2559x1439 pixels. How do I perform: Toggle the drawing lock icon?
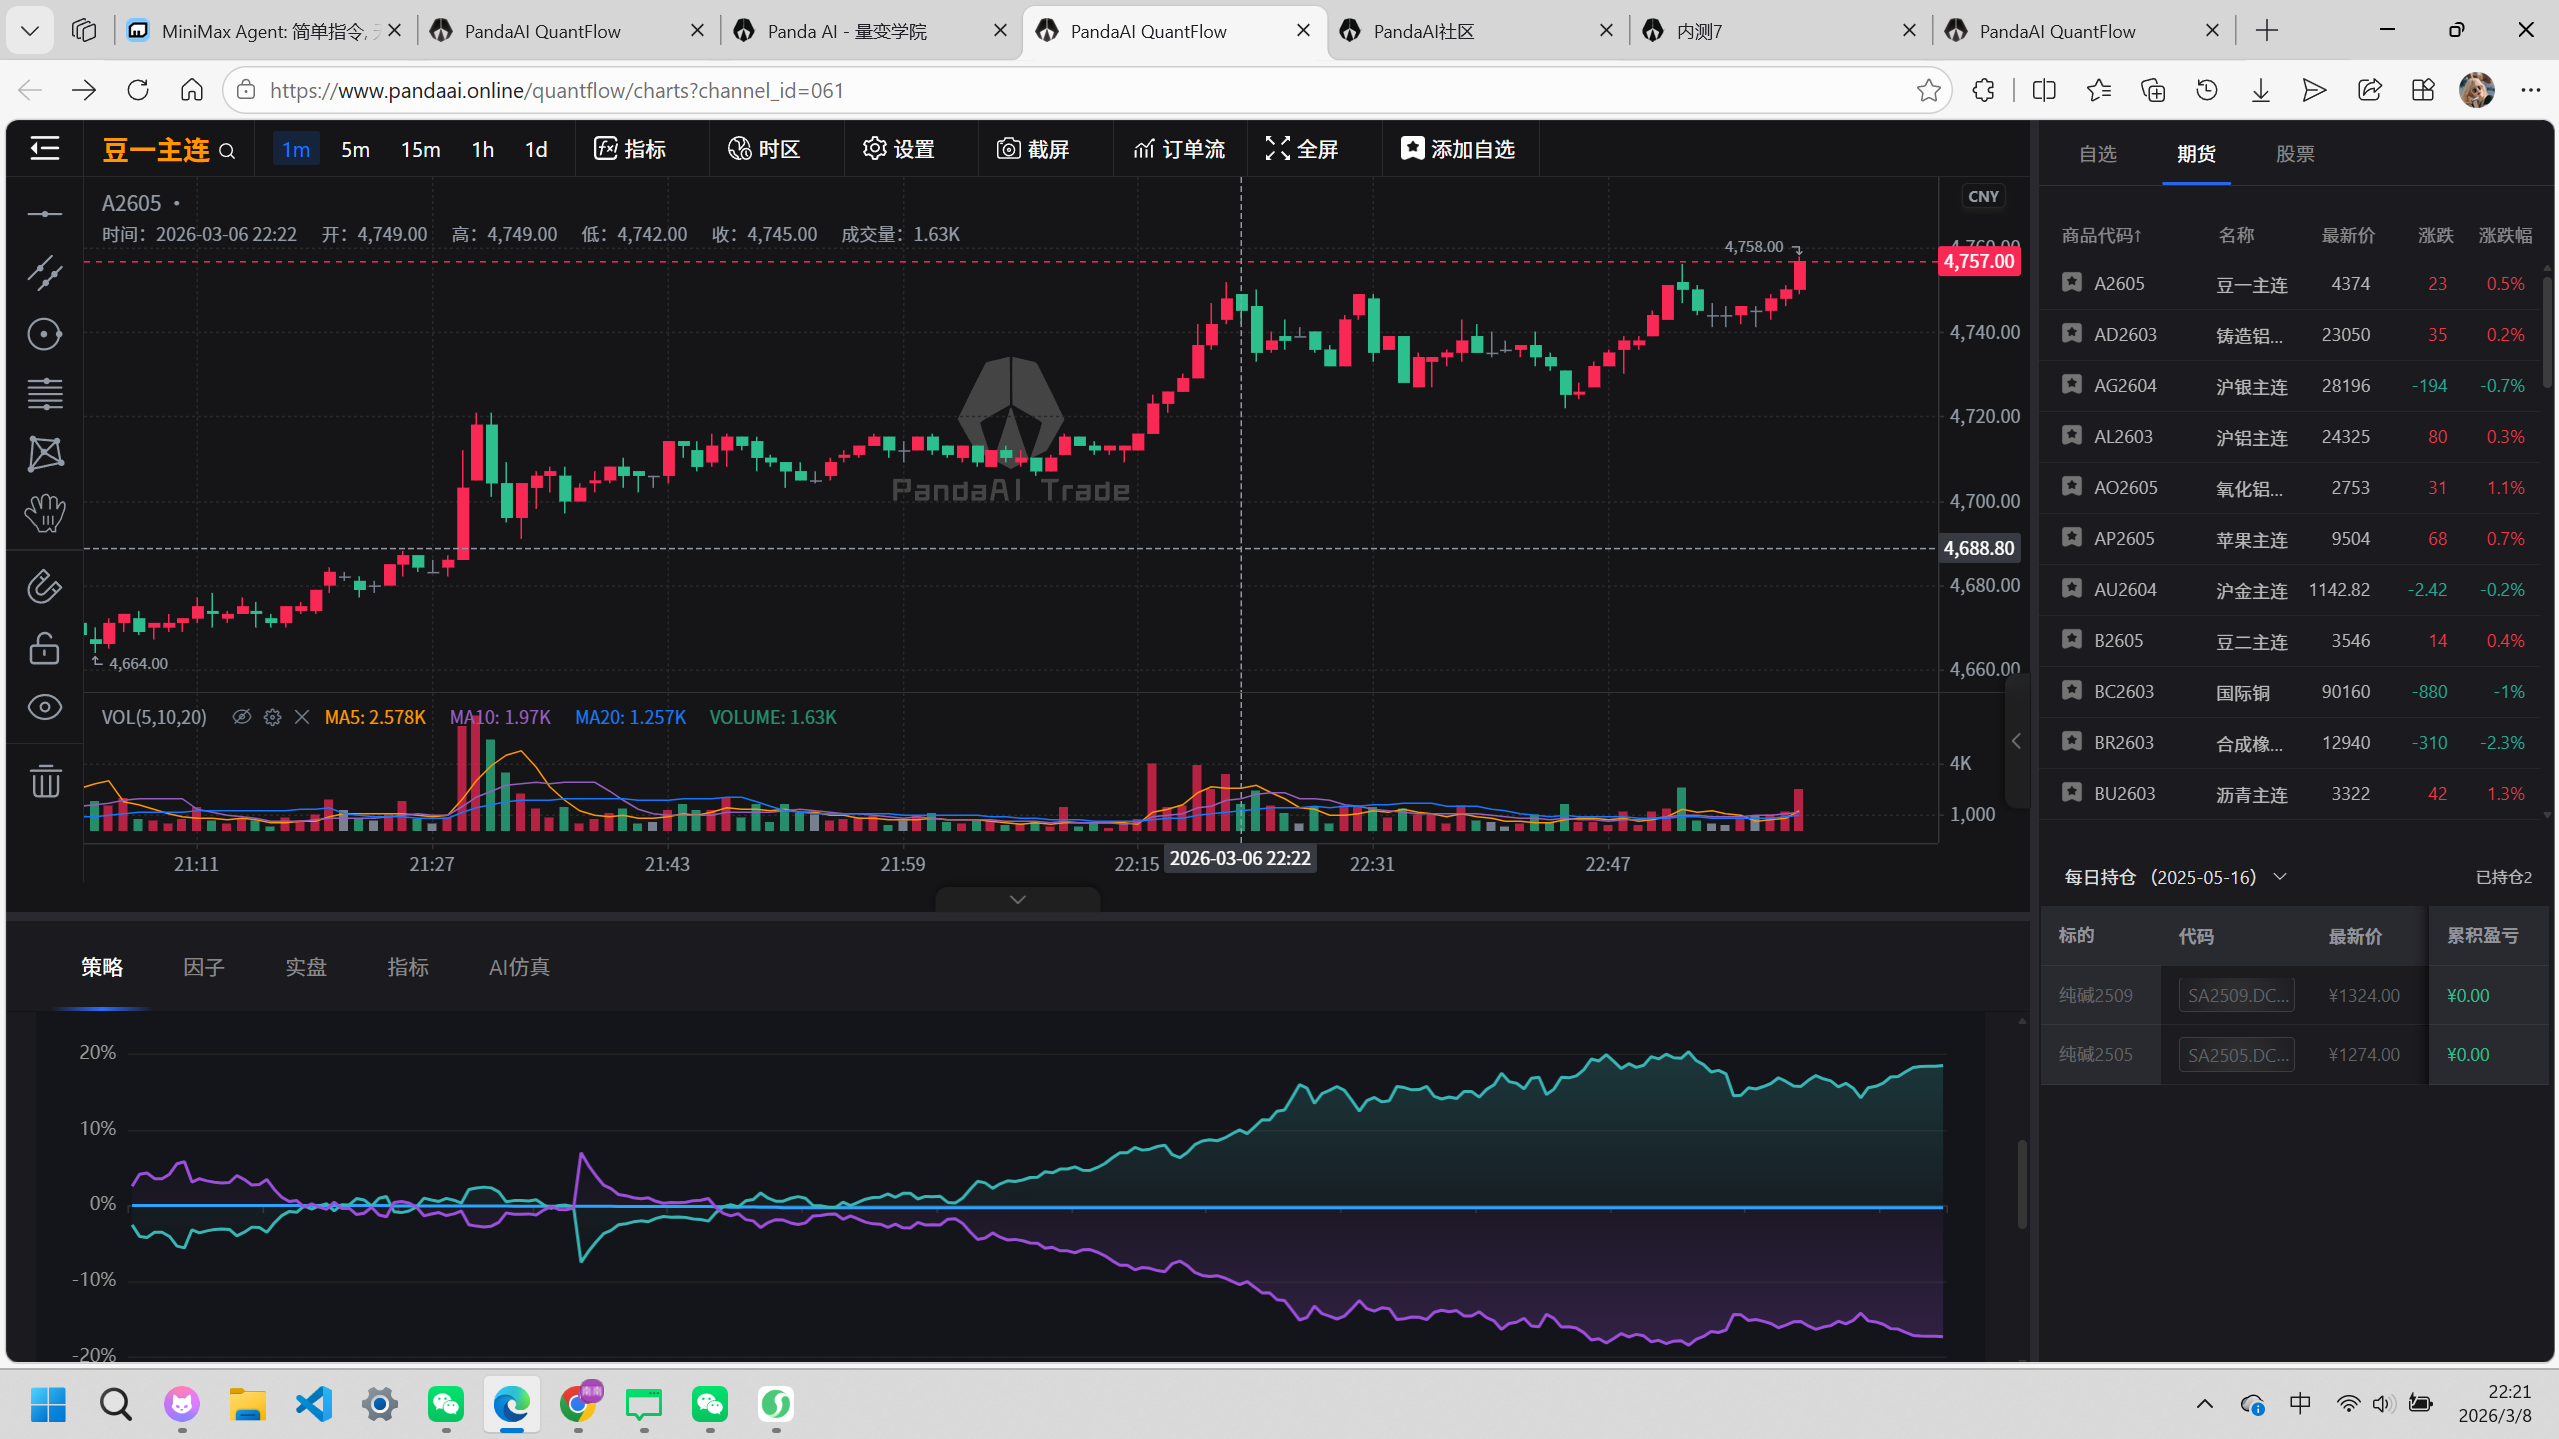[45, 648]
